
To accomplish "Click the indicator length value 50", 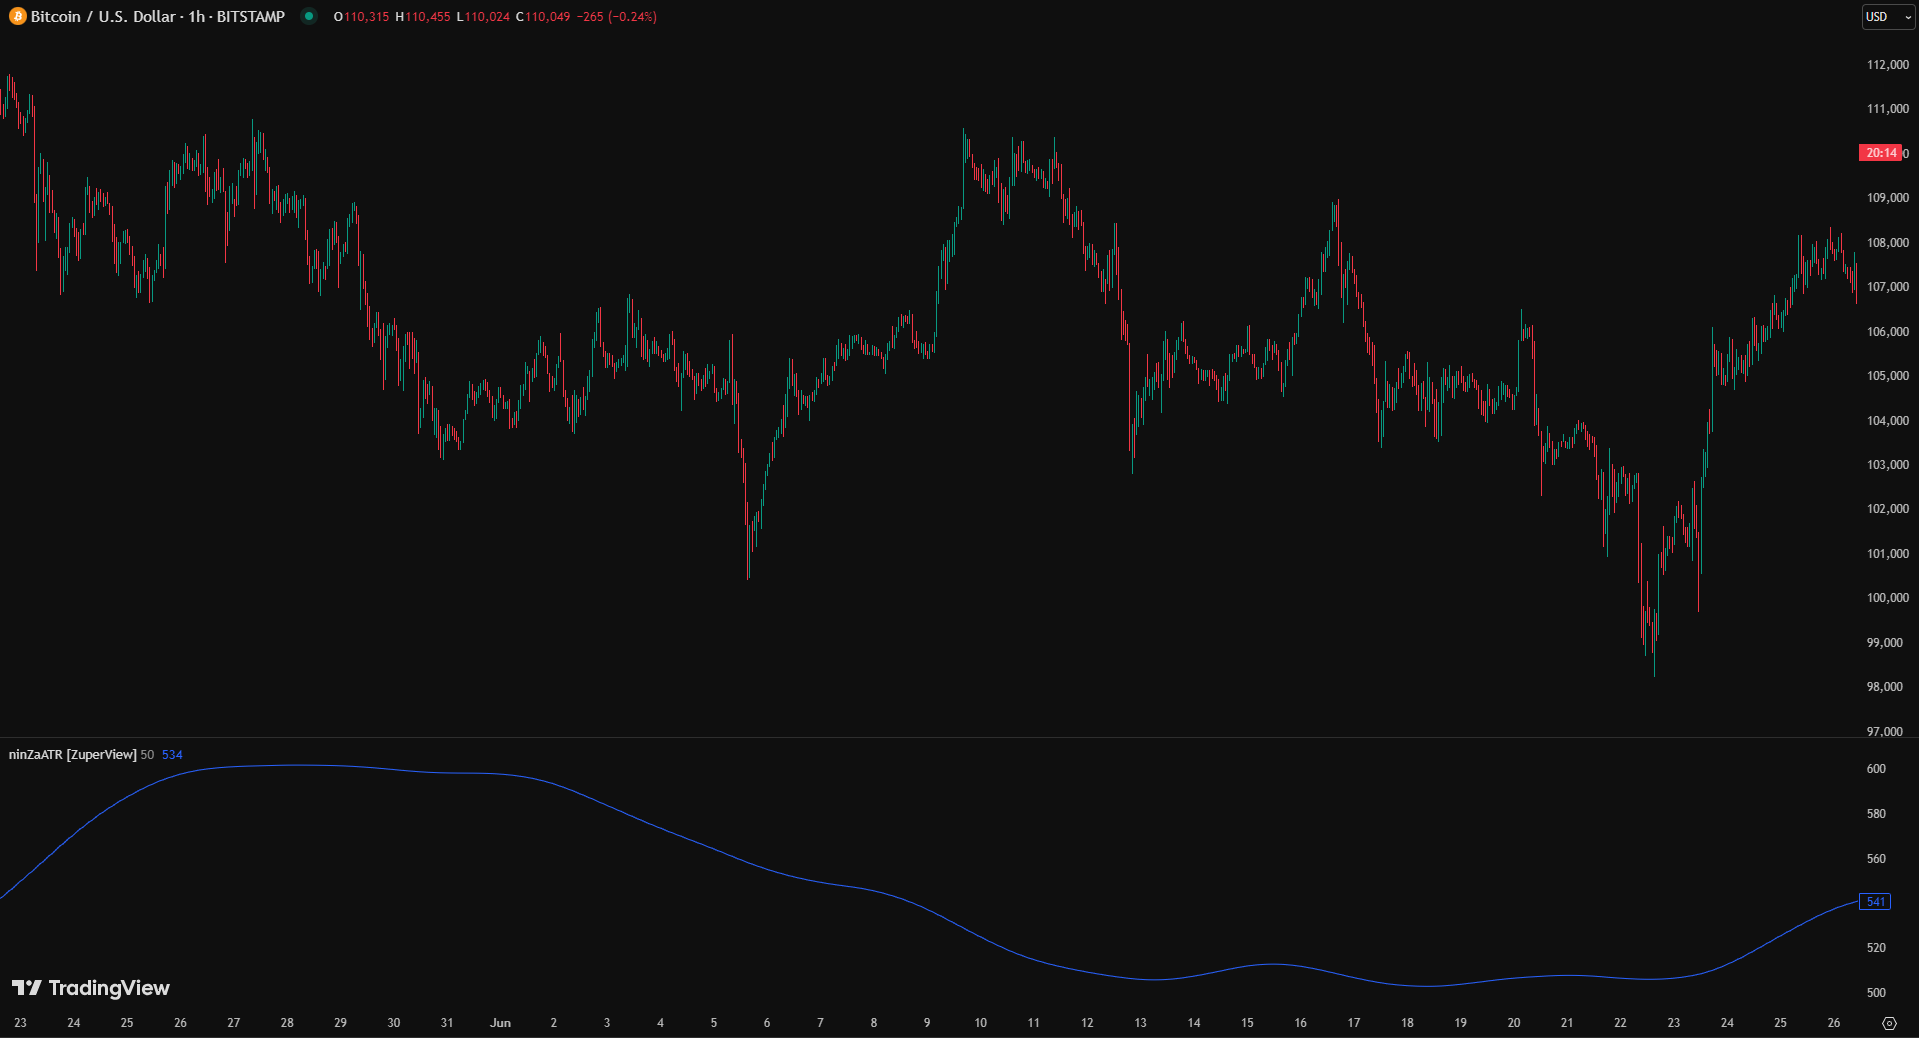I will click(x=147, y=755).
